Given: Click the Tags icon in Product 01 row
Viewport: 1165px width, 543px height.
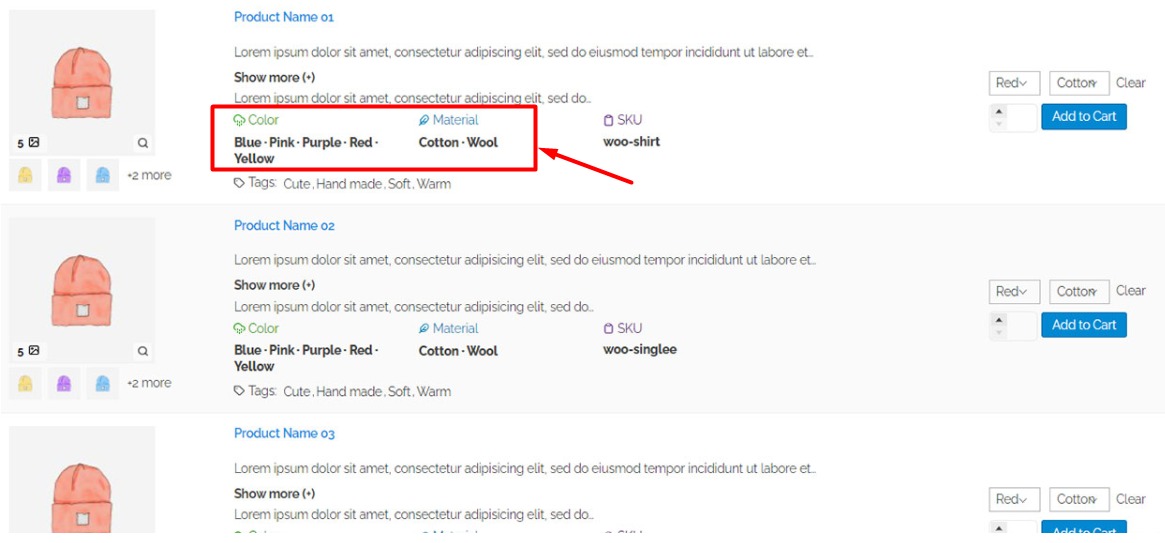Looking at the screenshot, I should tap(239, 183).
